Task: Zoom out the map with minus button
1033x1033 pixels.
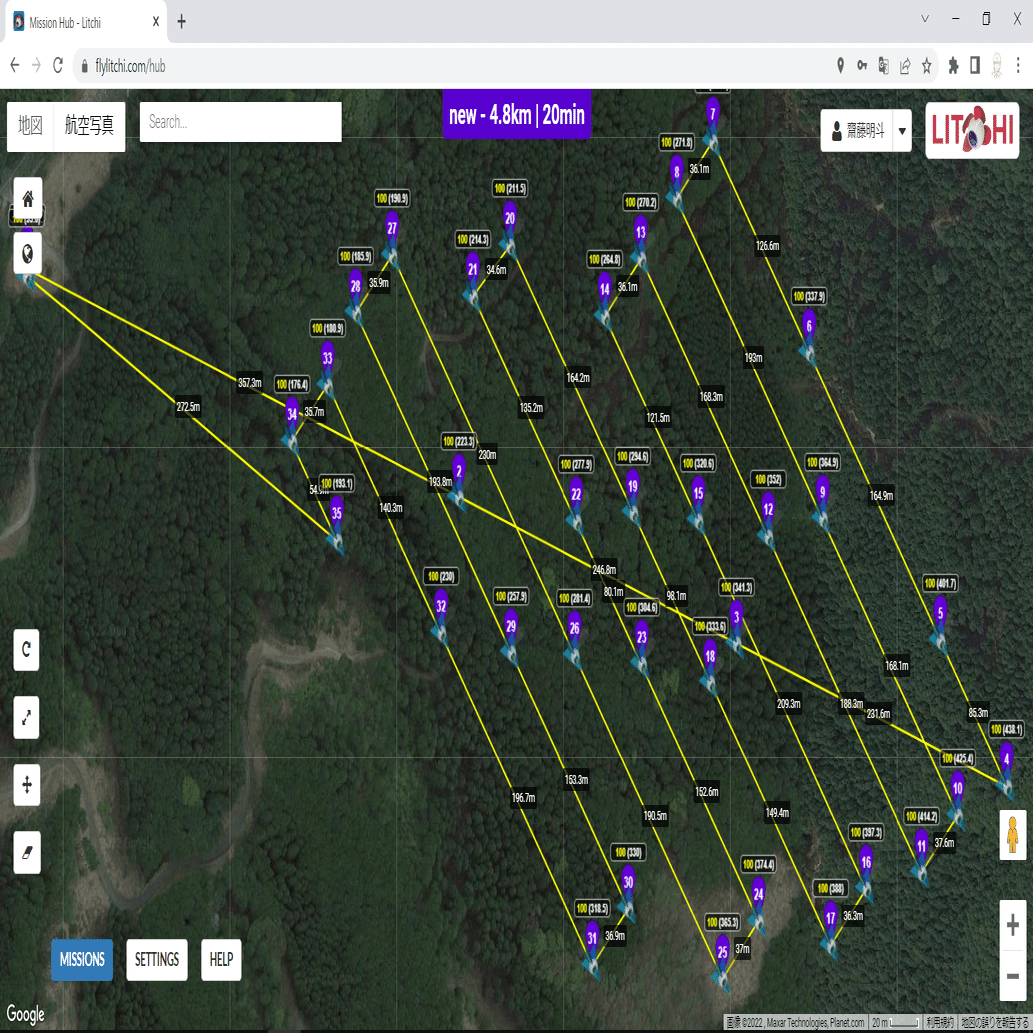Action: point(1013,976)
